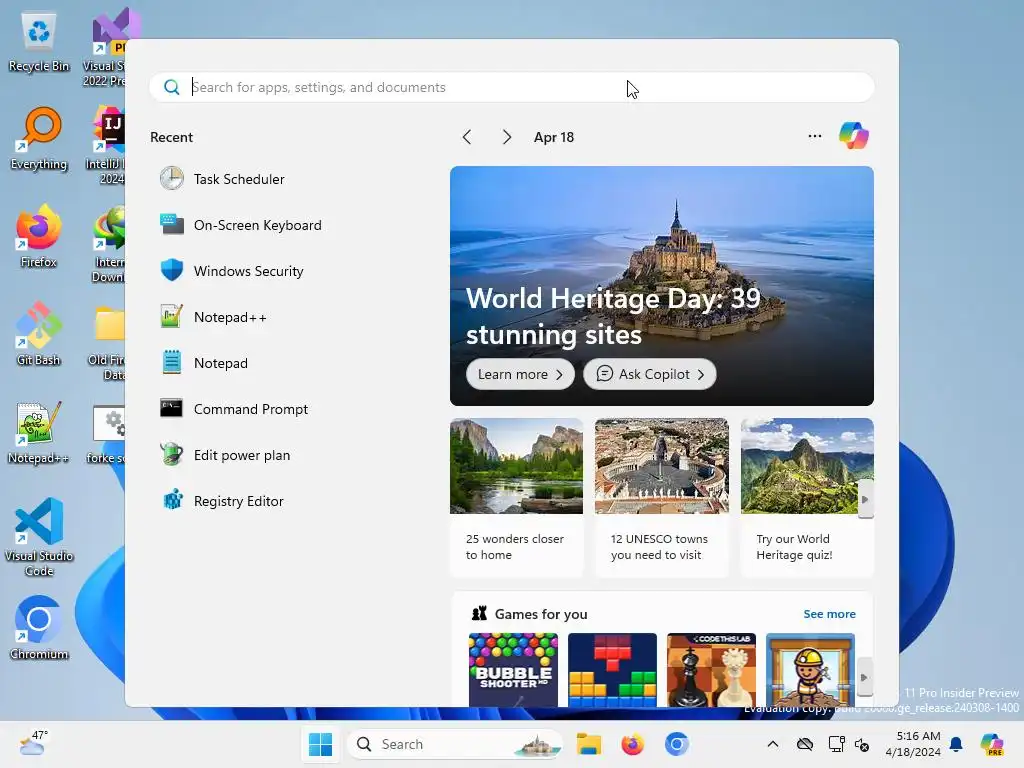Launch Notepad from Recent list

[204, 363]
